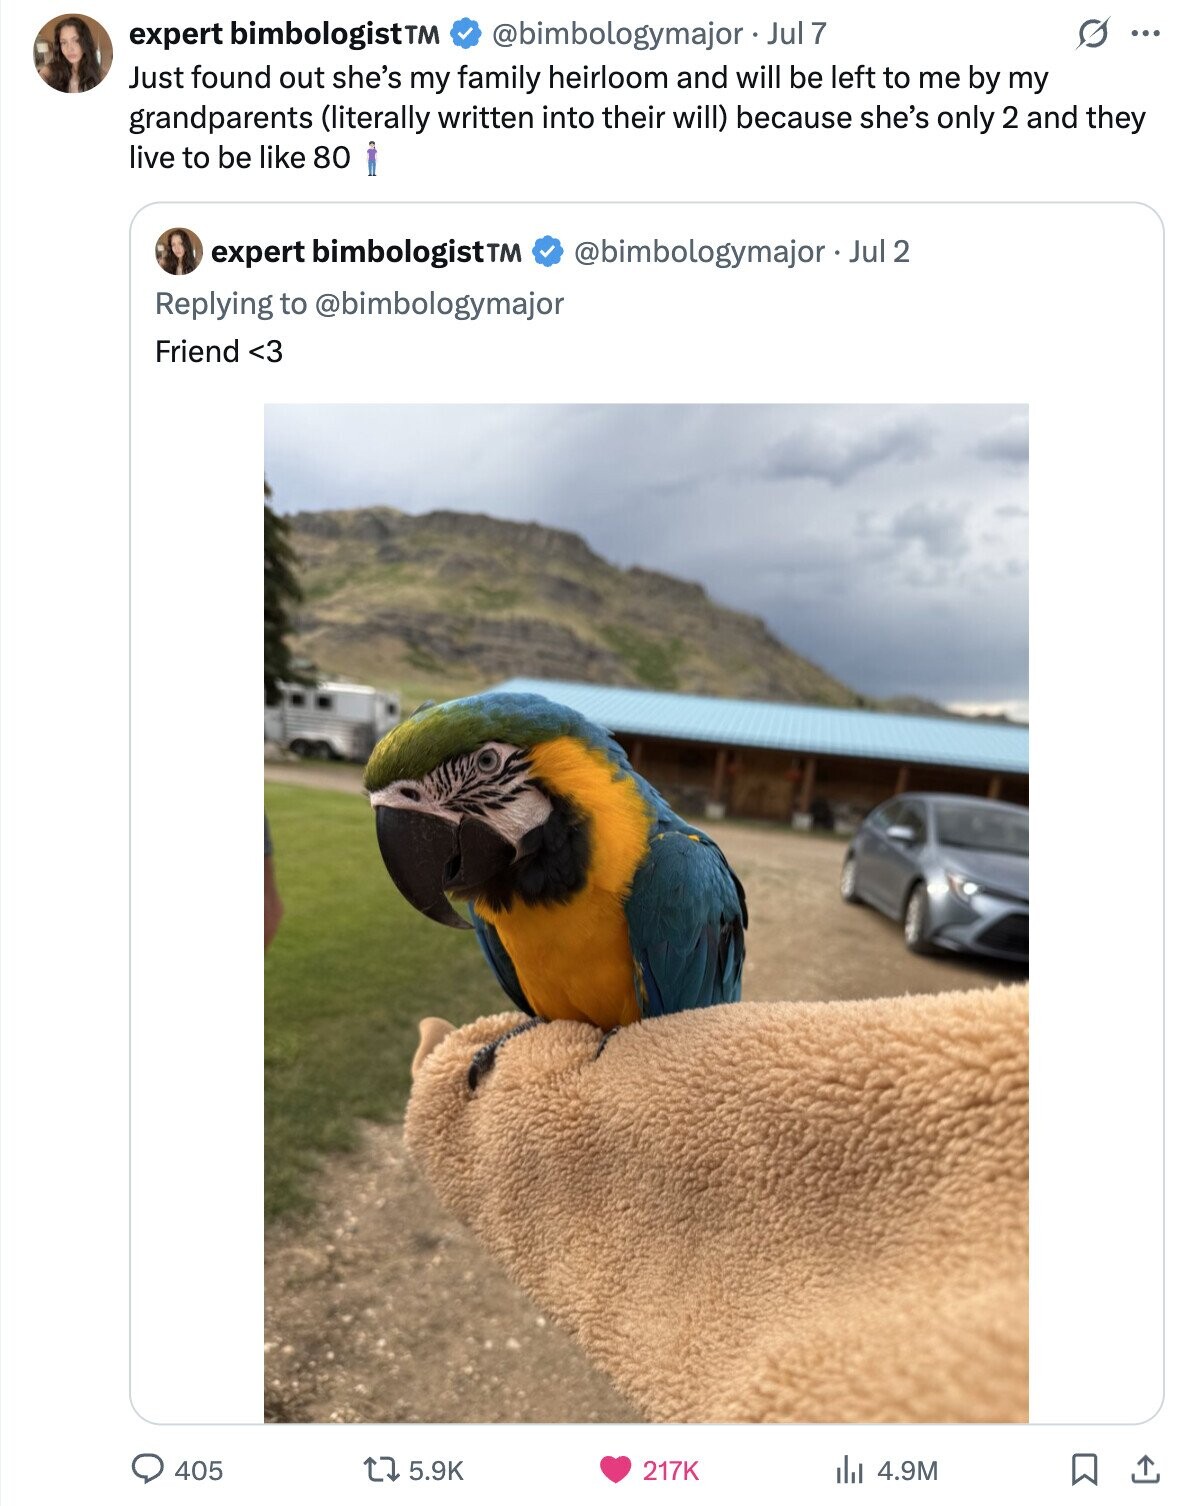This screenshot has width=1196, height=1506.
Task: Click the blue verified badge on main tweet
Action: click(x=465, y=34)
